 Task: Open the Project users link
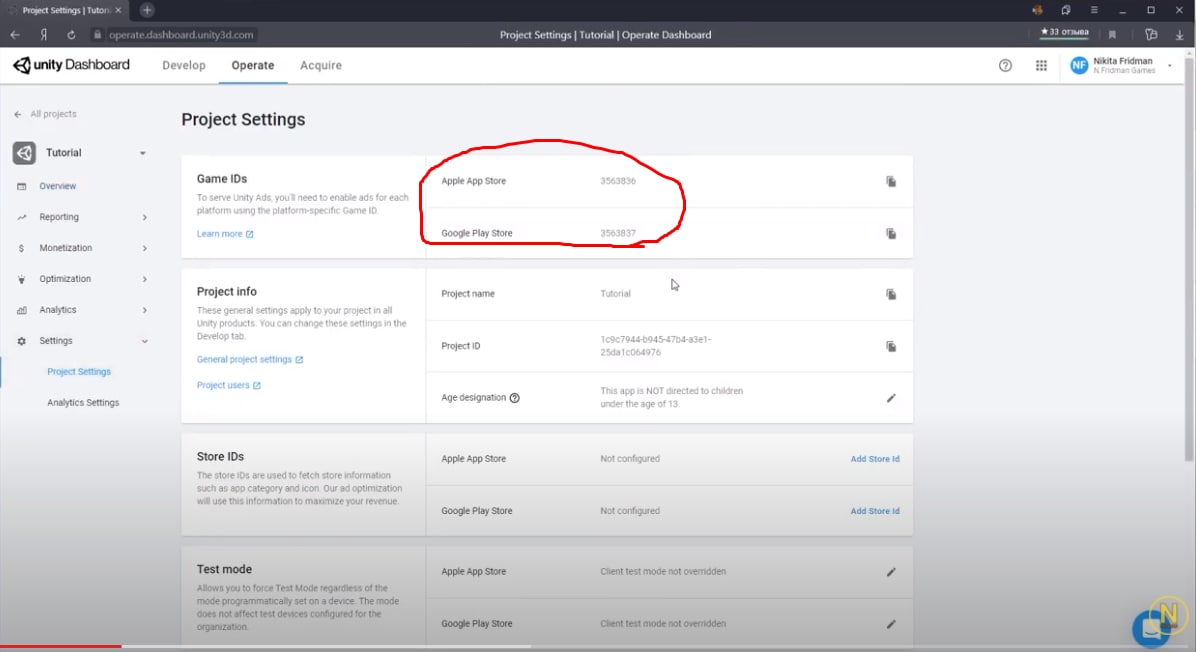(x=228, y=385)
